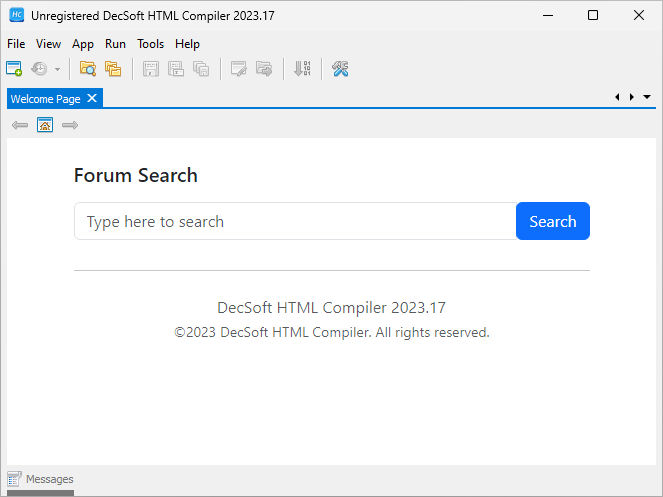
Task: Close the HTML Compiler window
Action: 639,16
